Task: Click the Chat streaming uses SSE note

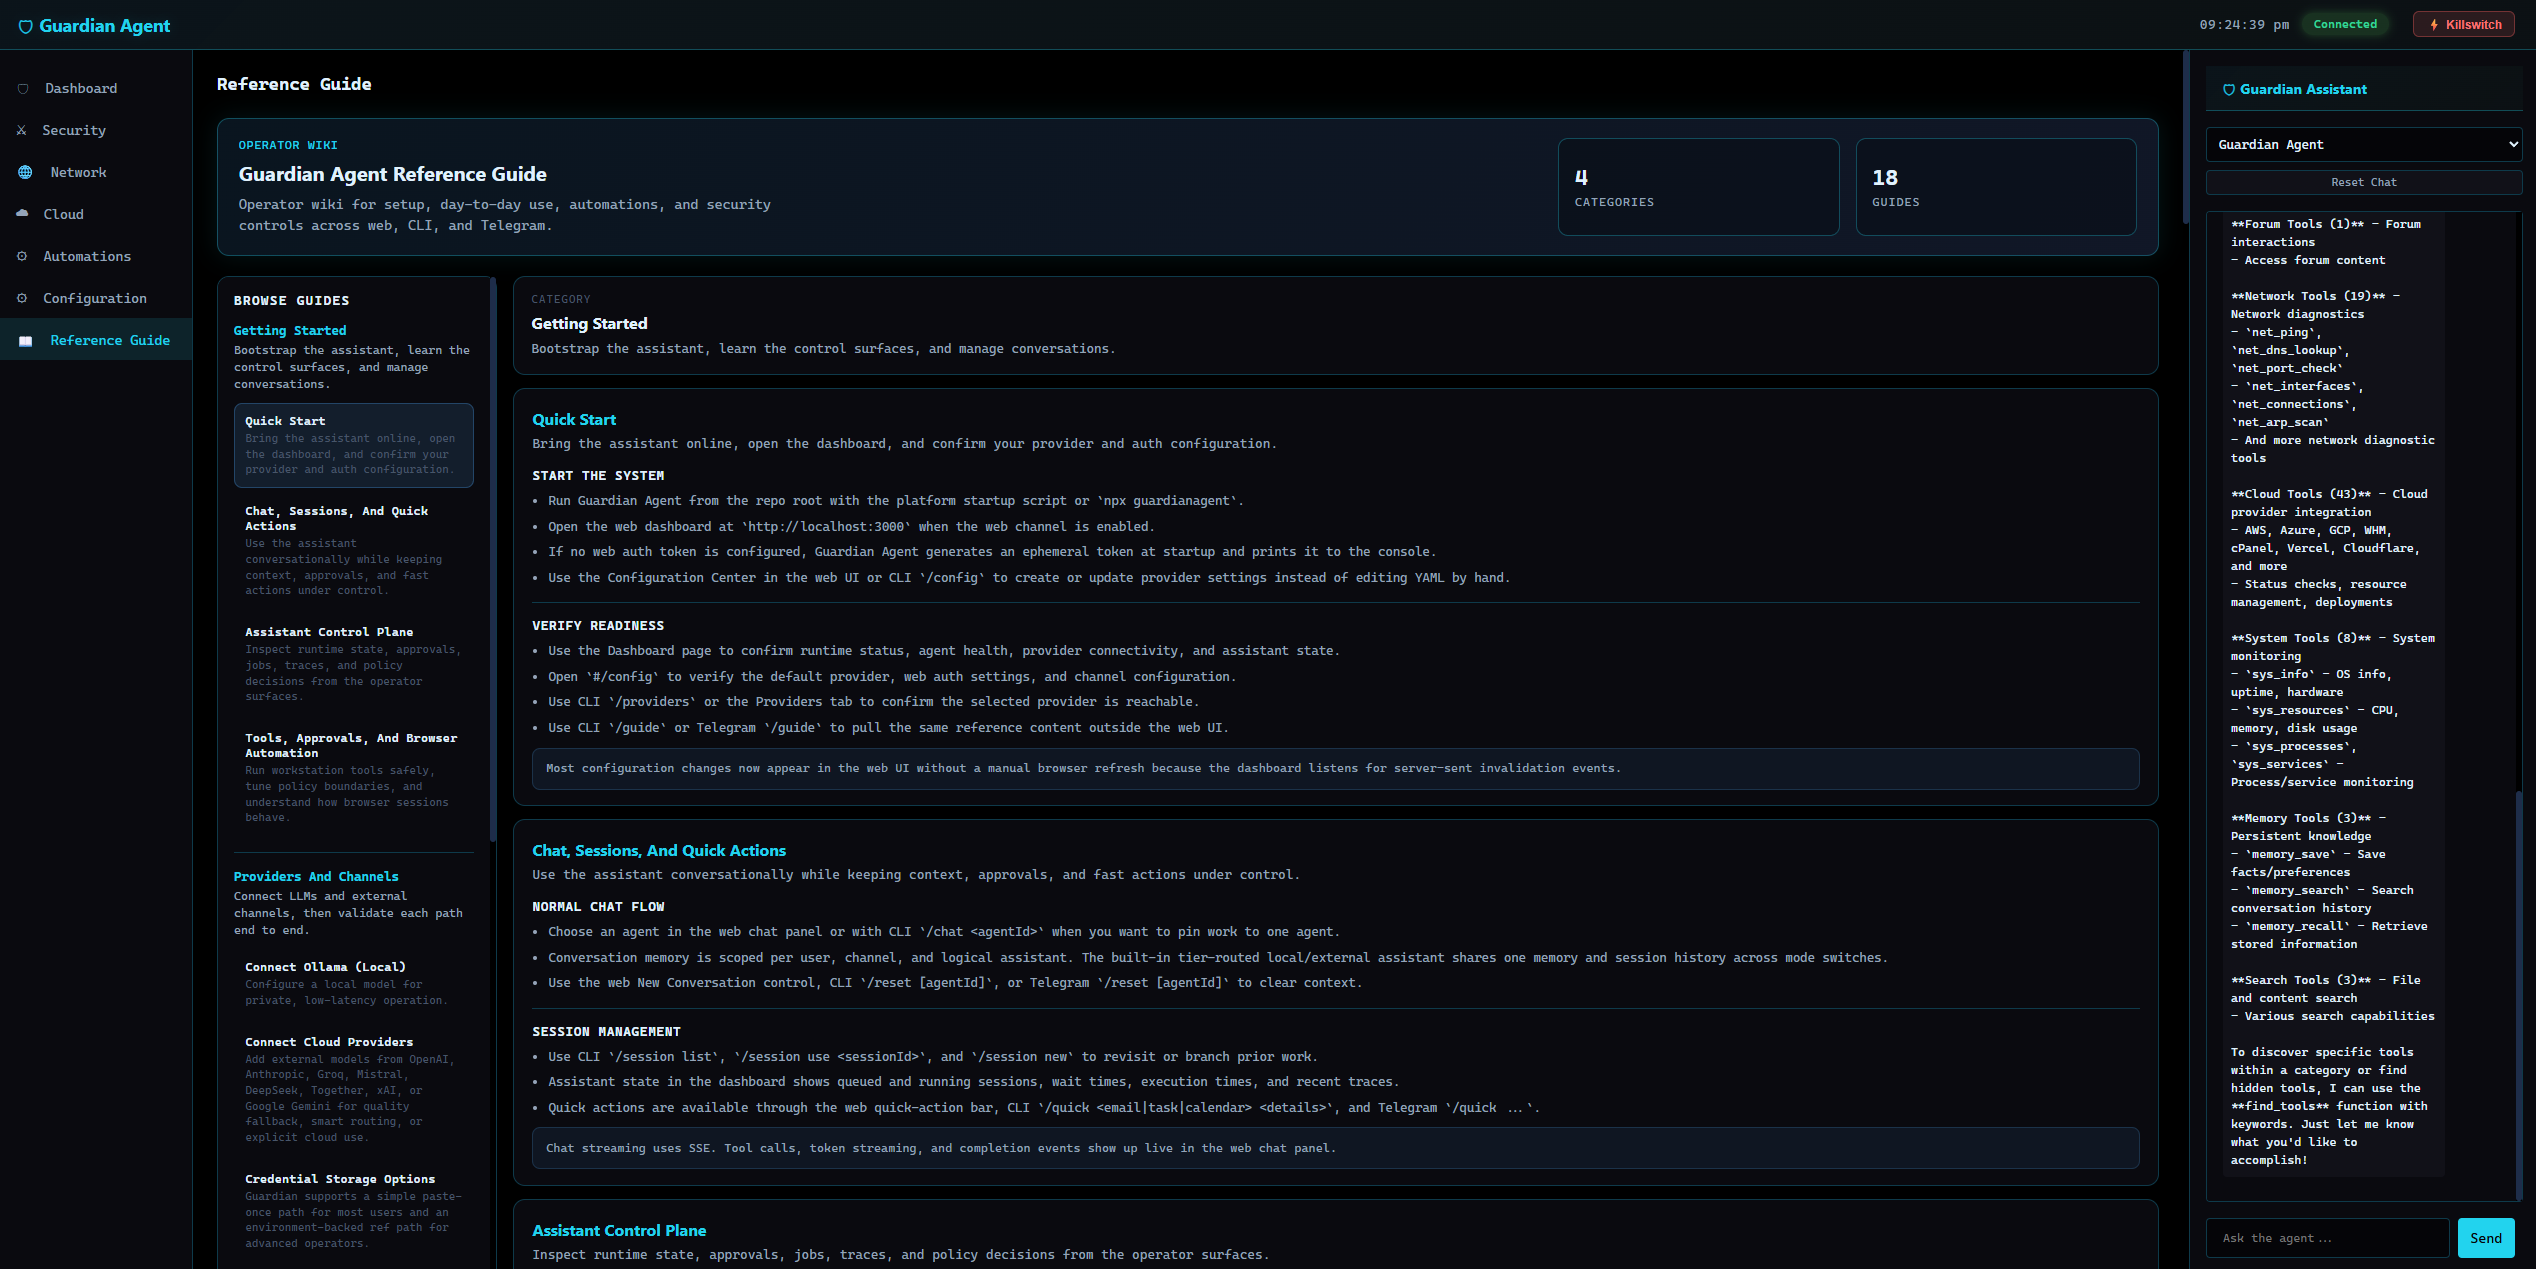Action: coord(1335,1149)
